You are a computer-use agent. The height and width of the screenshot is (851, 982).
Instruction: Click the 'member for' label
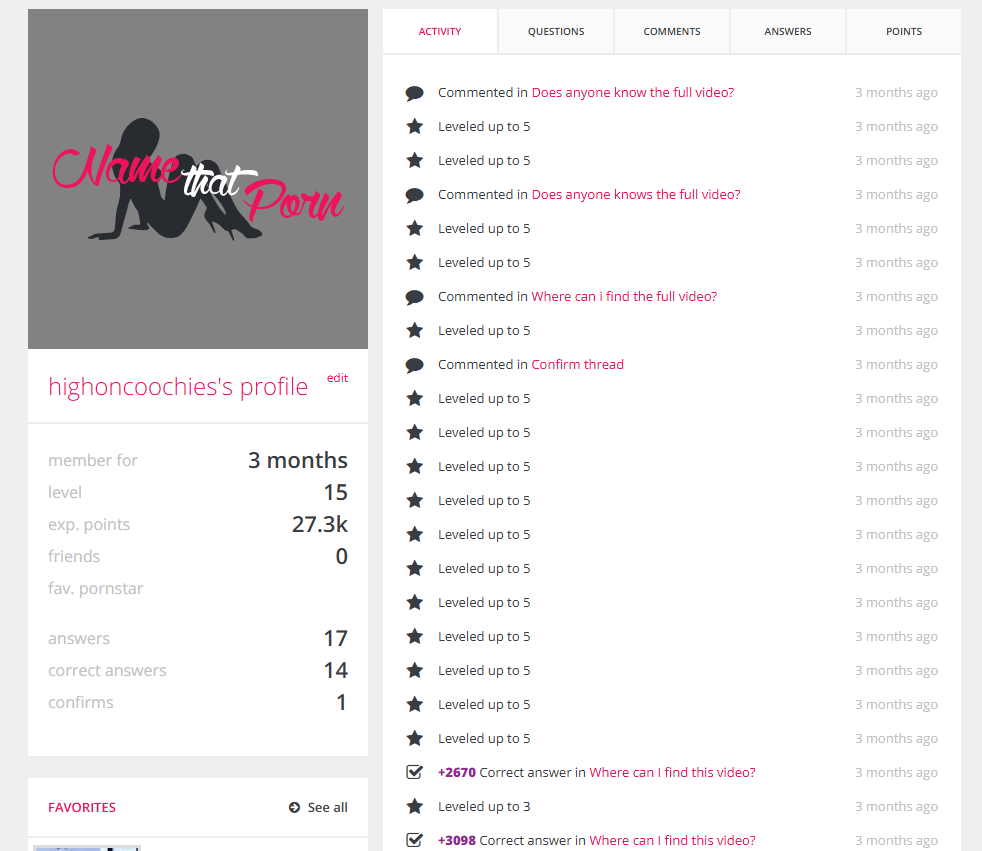(93, 460)
